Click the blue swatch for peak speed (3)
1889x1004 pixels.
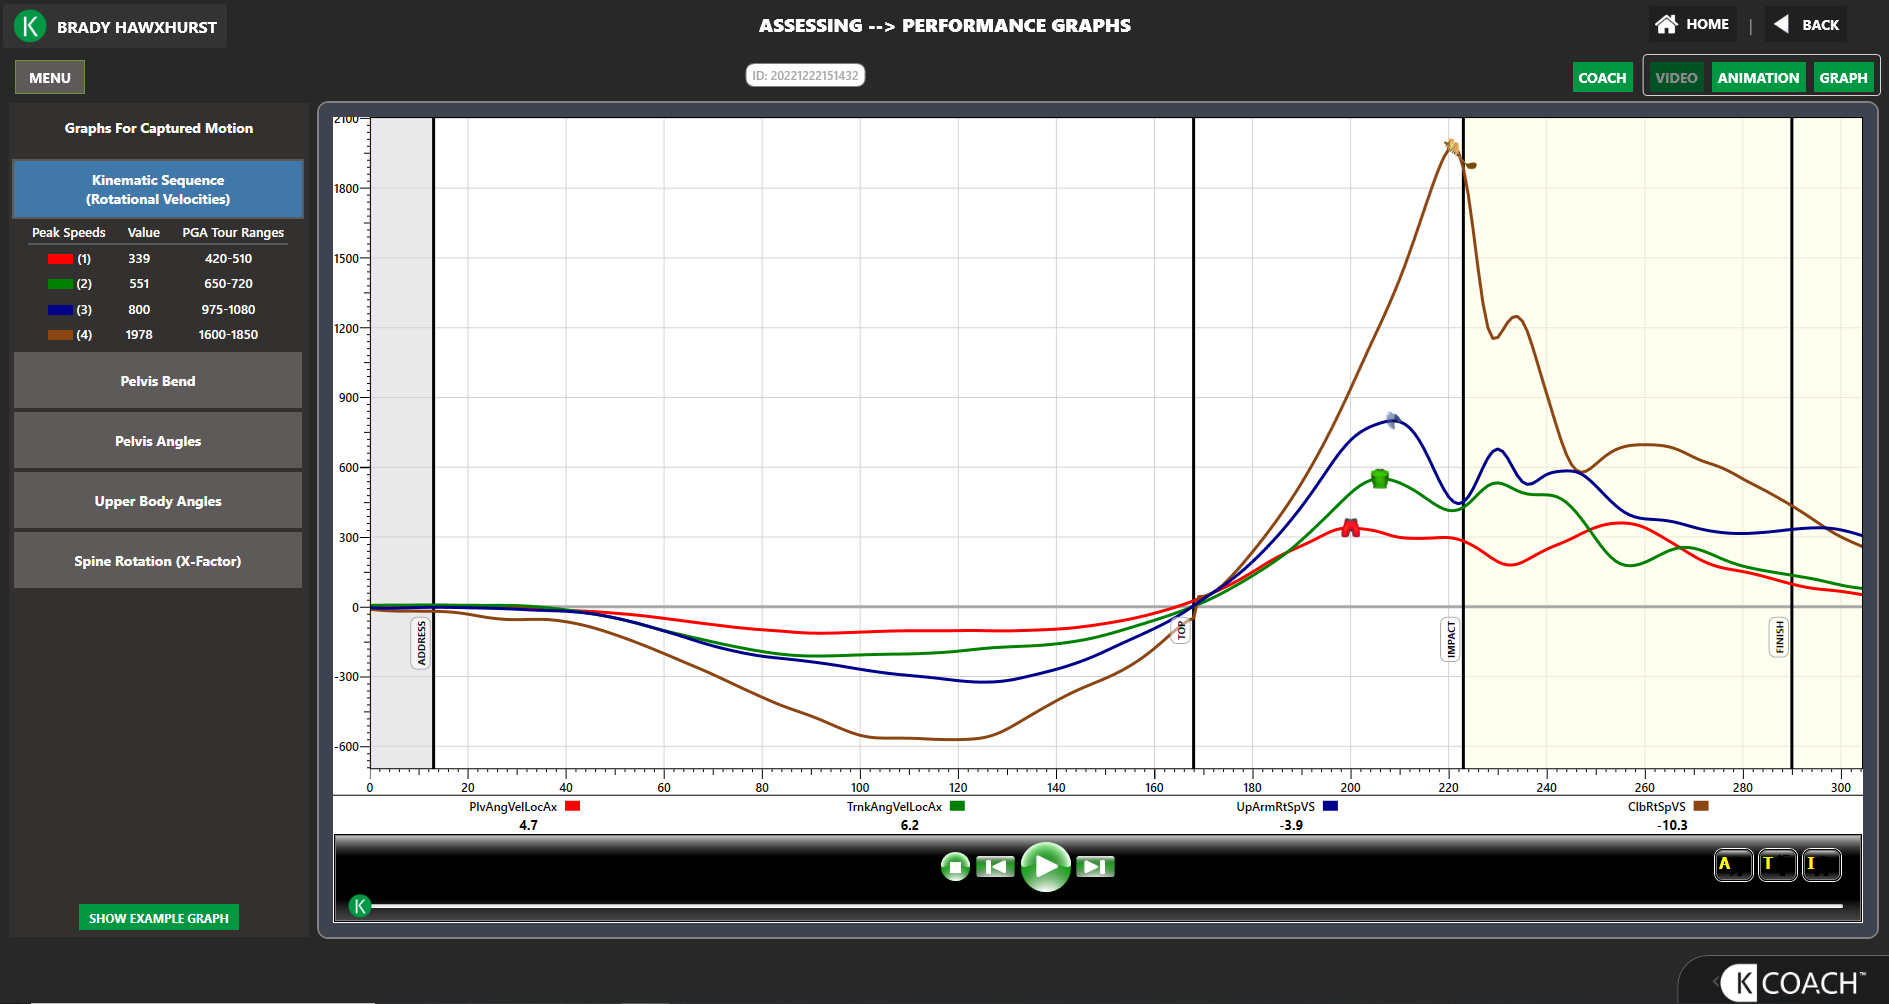click(60, 310)
